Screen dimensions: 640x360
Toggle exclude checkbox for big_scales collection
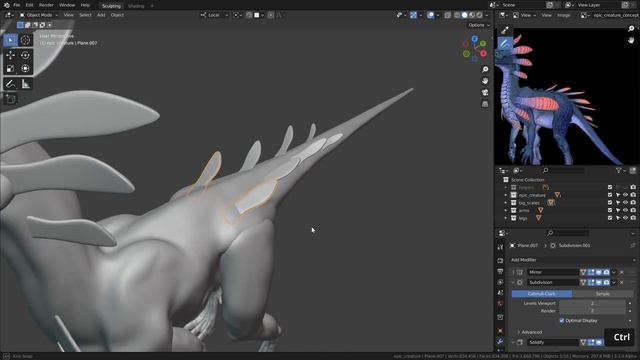pos(610,203)
